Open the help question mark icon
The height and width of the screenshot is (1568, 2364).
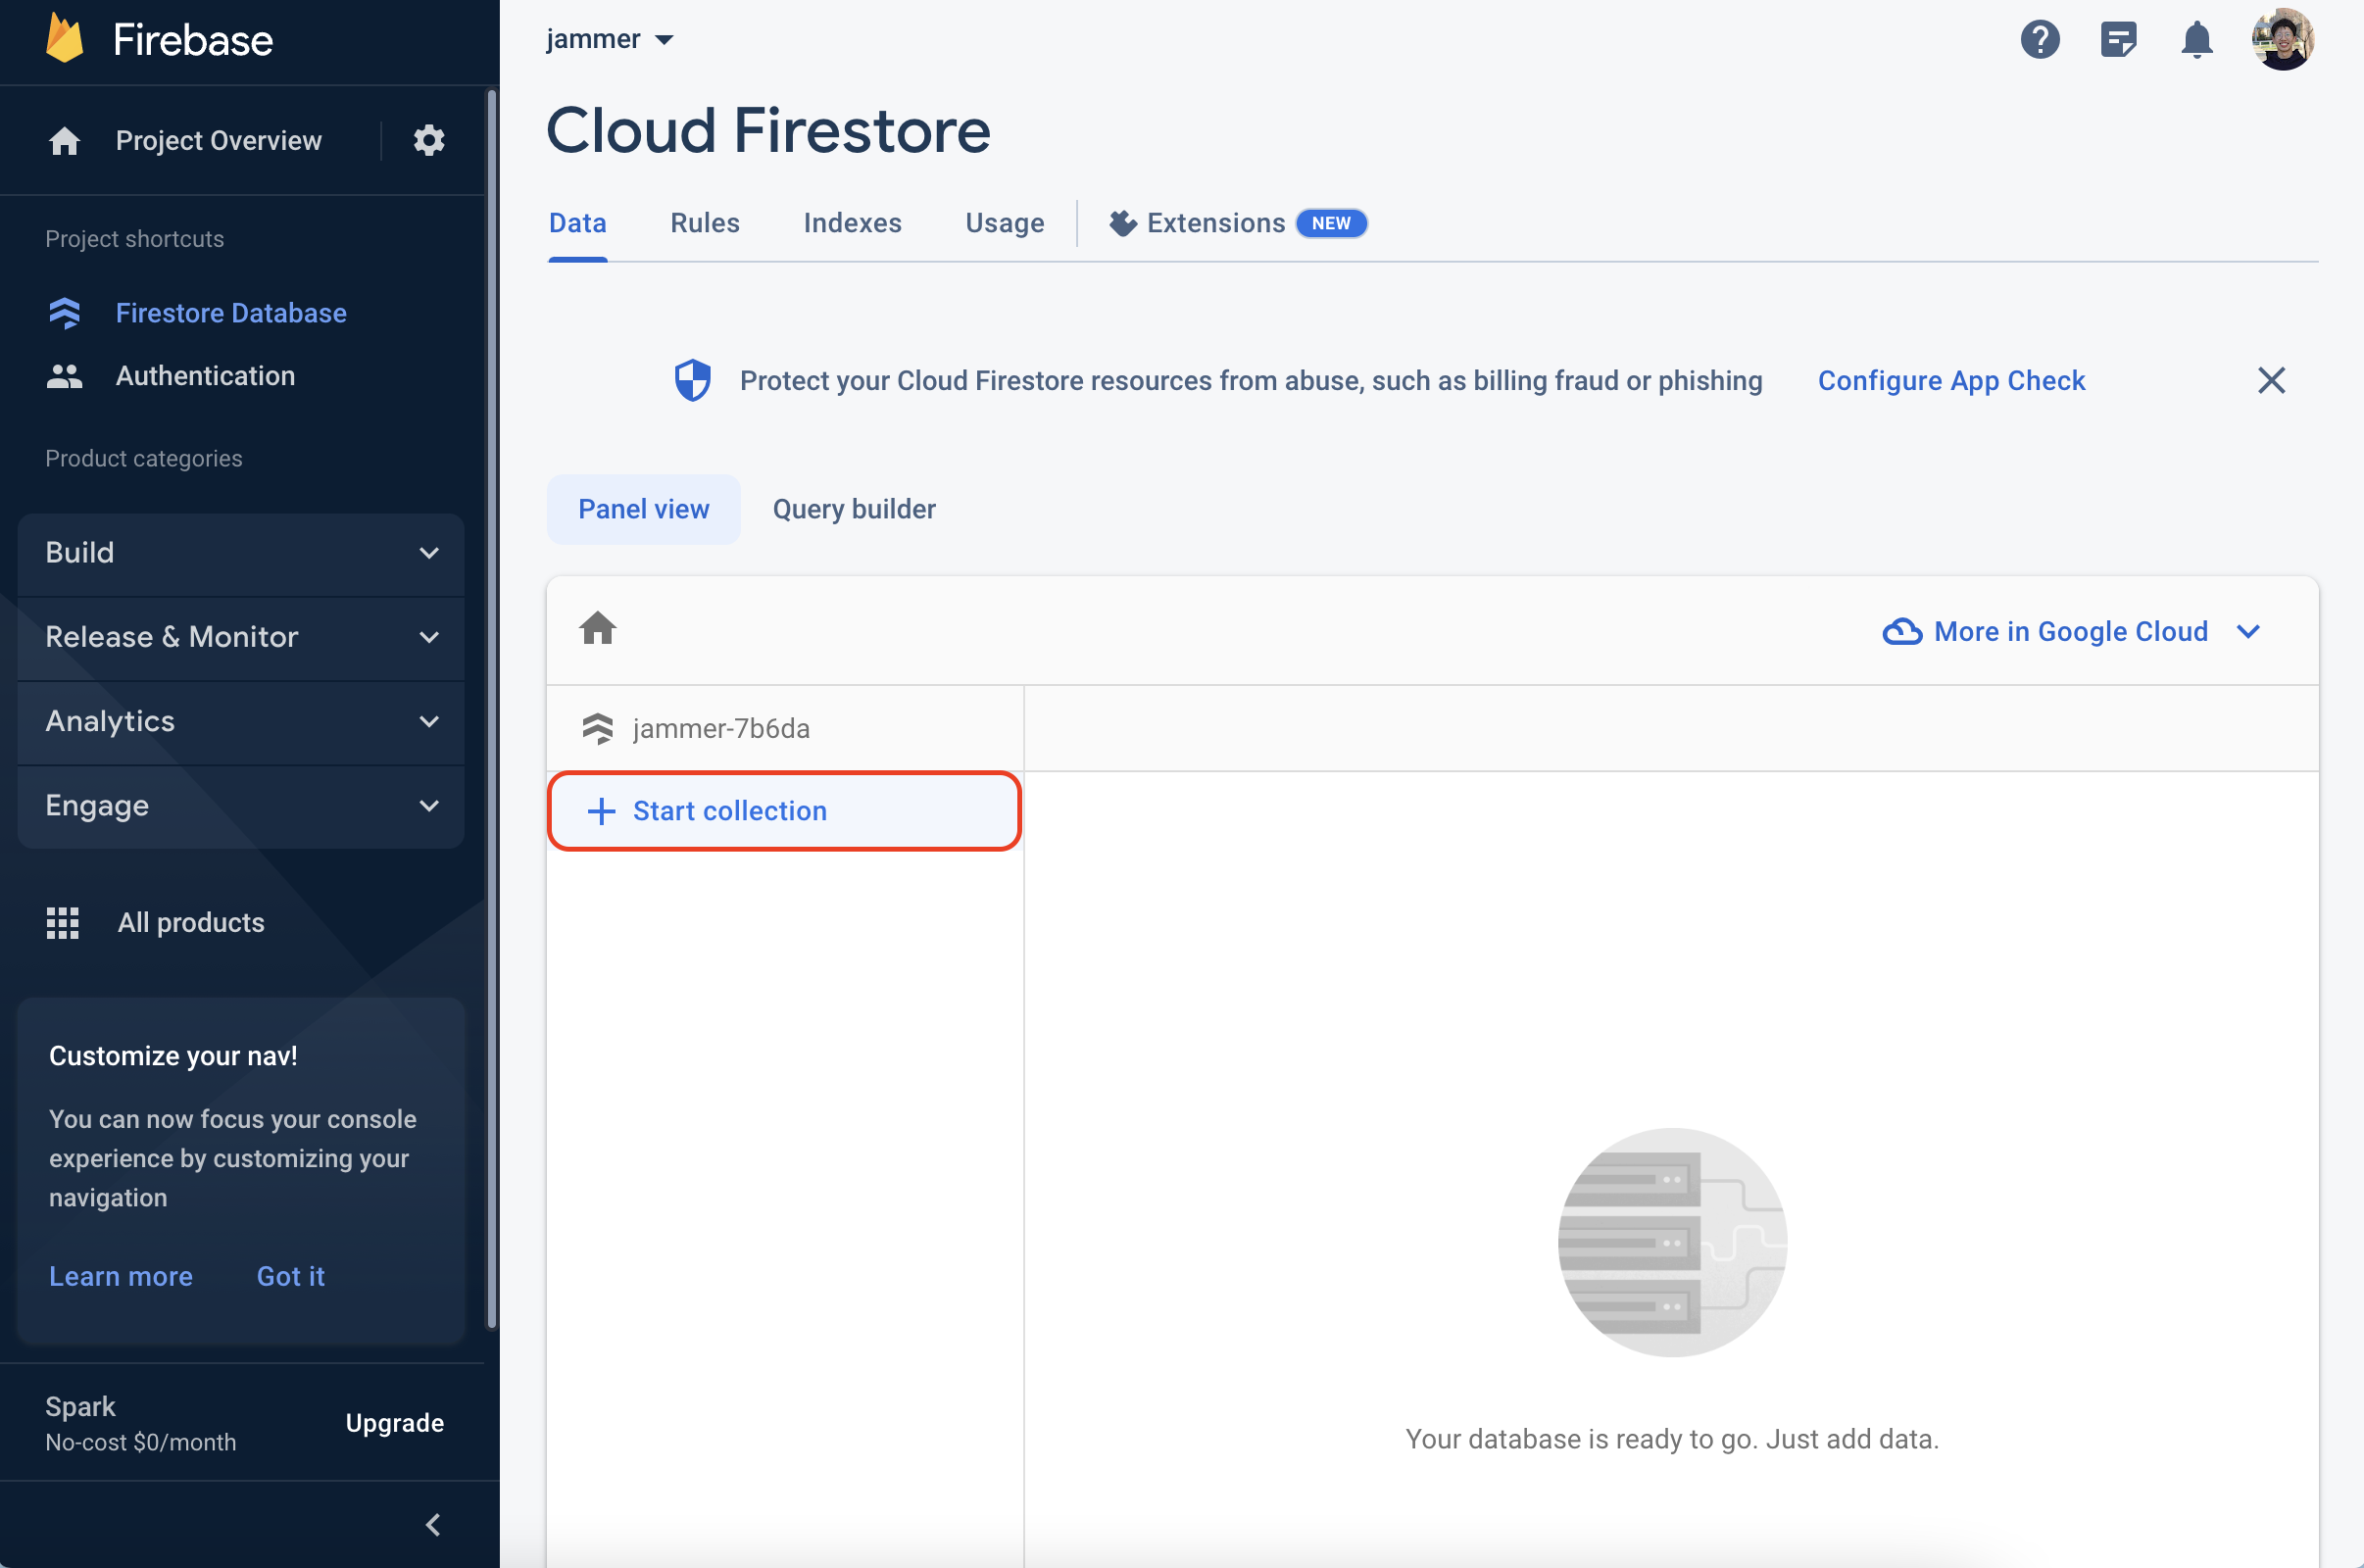(x=2040, y=40)
